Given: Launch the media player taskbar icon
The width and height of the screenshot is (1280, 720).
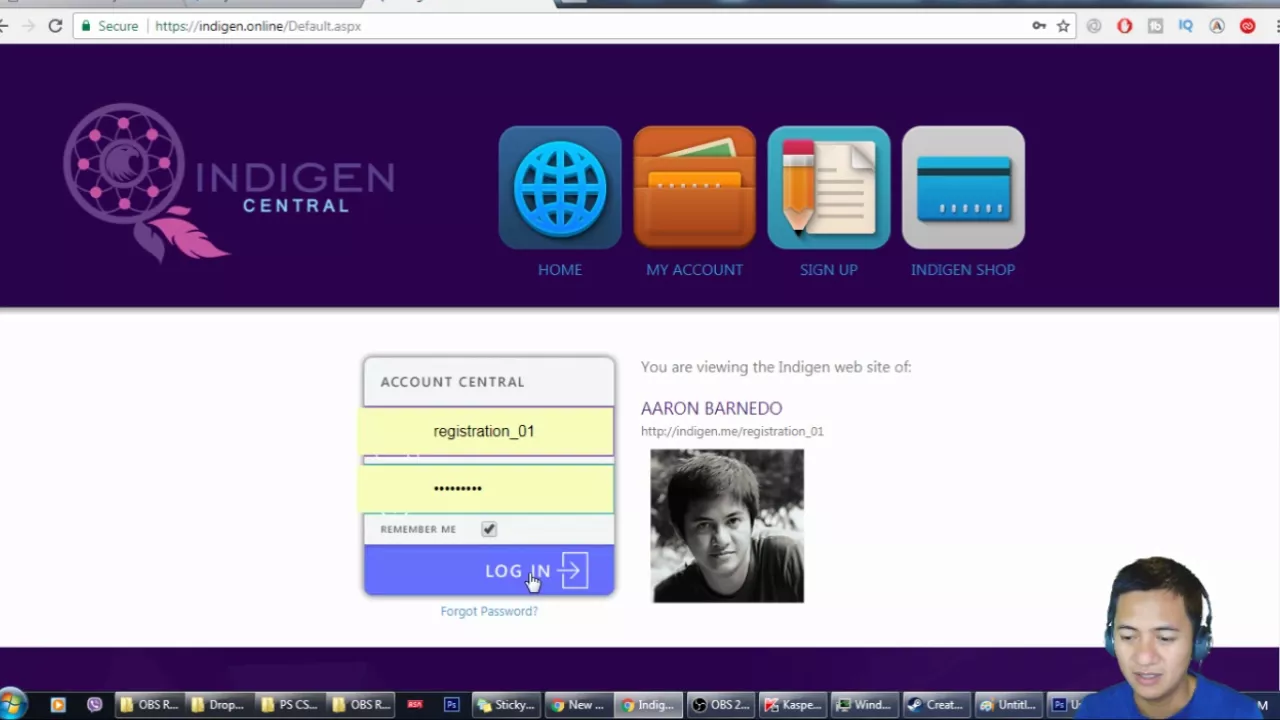Looking at the screenshot, I should point(57,705).
